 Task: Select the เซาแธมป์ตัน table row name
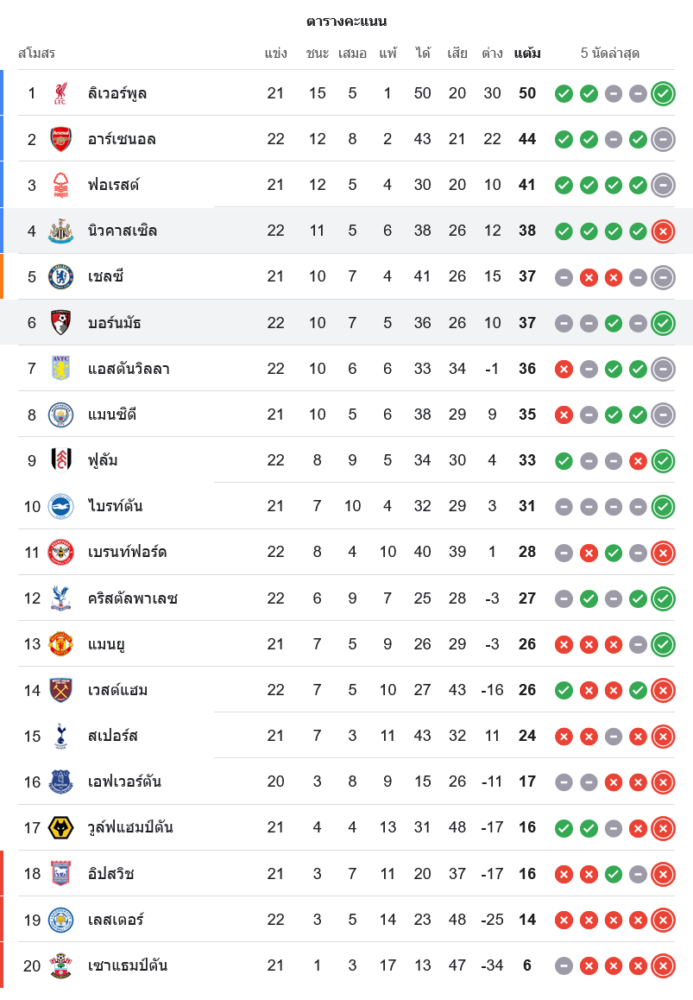tap(128, 966)
